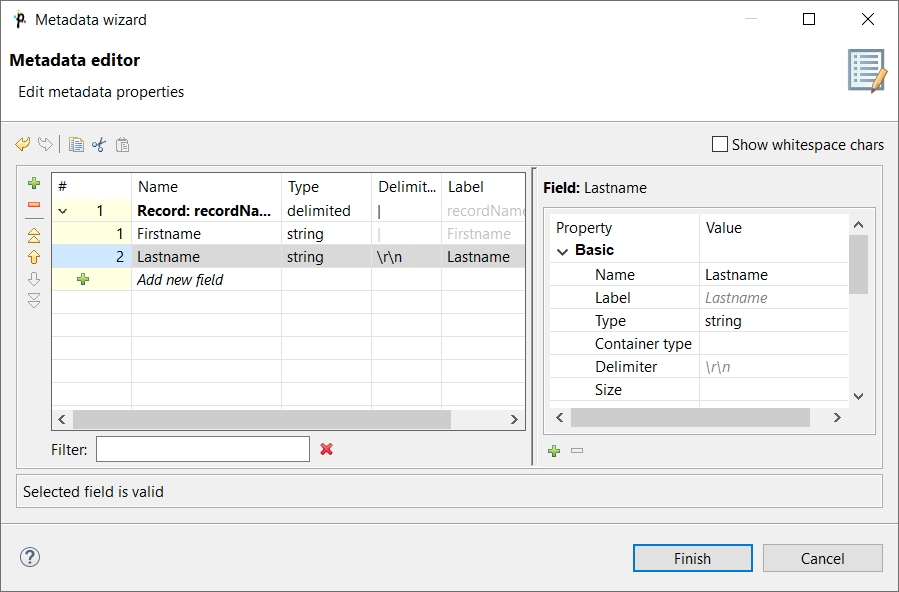Click the # column header
Screen dimensions: 899x592
click(92, 187)
